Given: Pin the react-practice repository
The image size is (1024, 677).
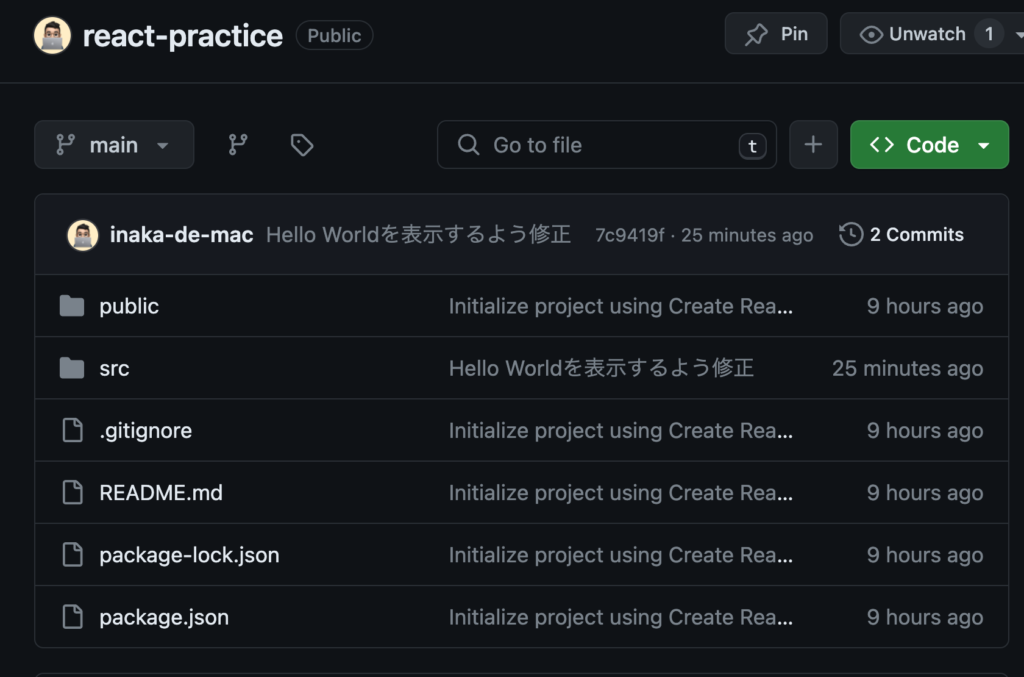Looking at the screenshot, I should [x=776, y=33].
